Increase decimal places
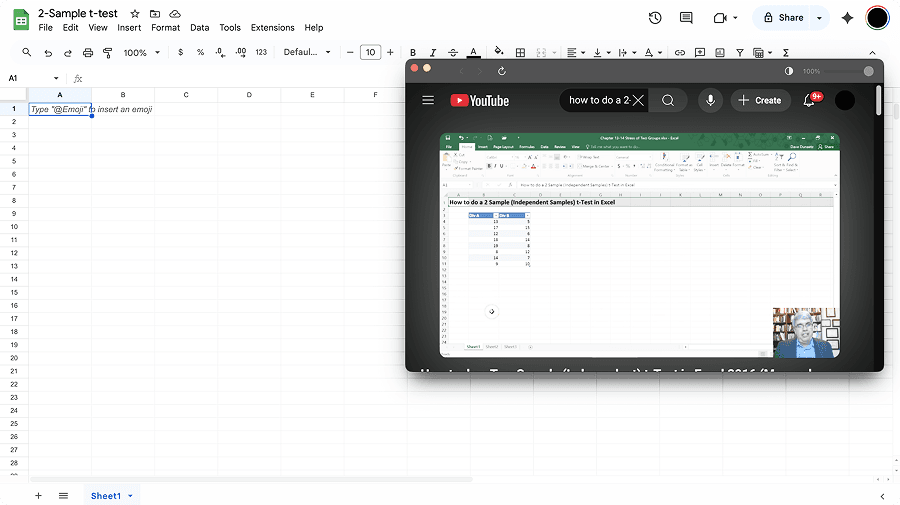This screenshot has height=505, width=900. pyautogui.click(x=241, y=52)
